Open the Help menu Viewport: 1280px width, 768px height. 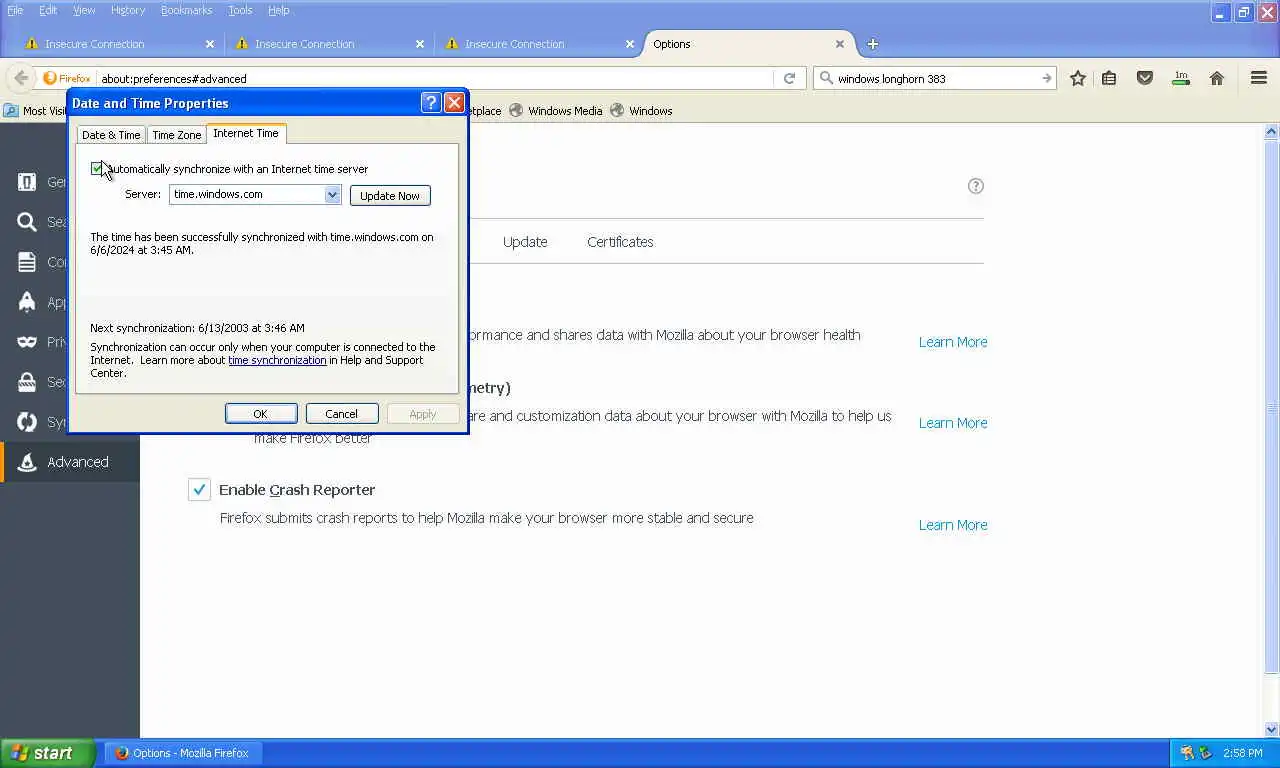pyautogui.click(x=279, y=10)
